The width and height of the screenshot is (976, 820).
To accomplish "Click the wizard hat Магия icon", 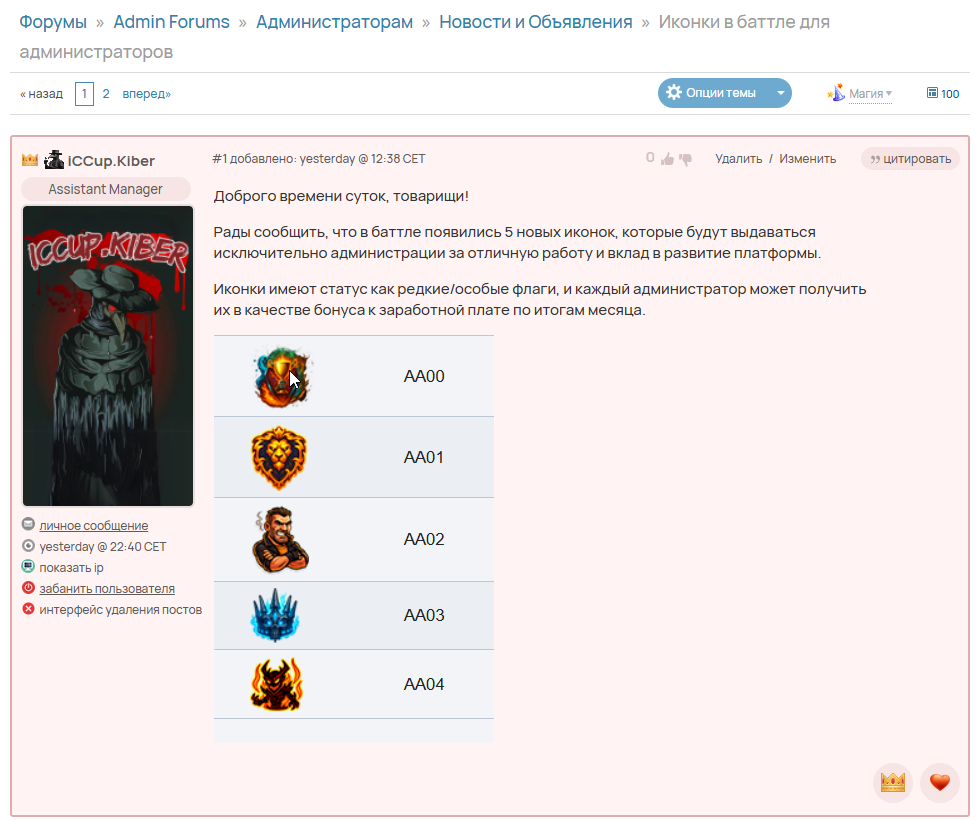I will pos(837,93).
